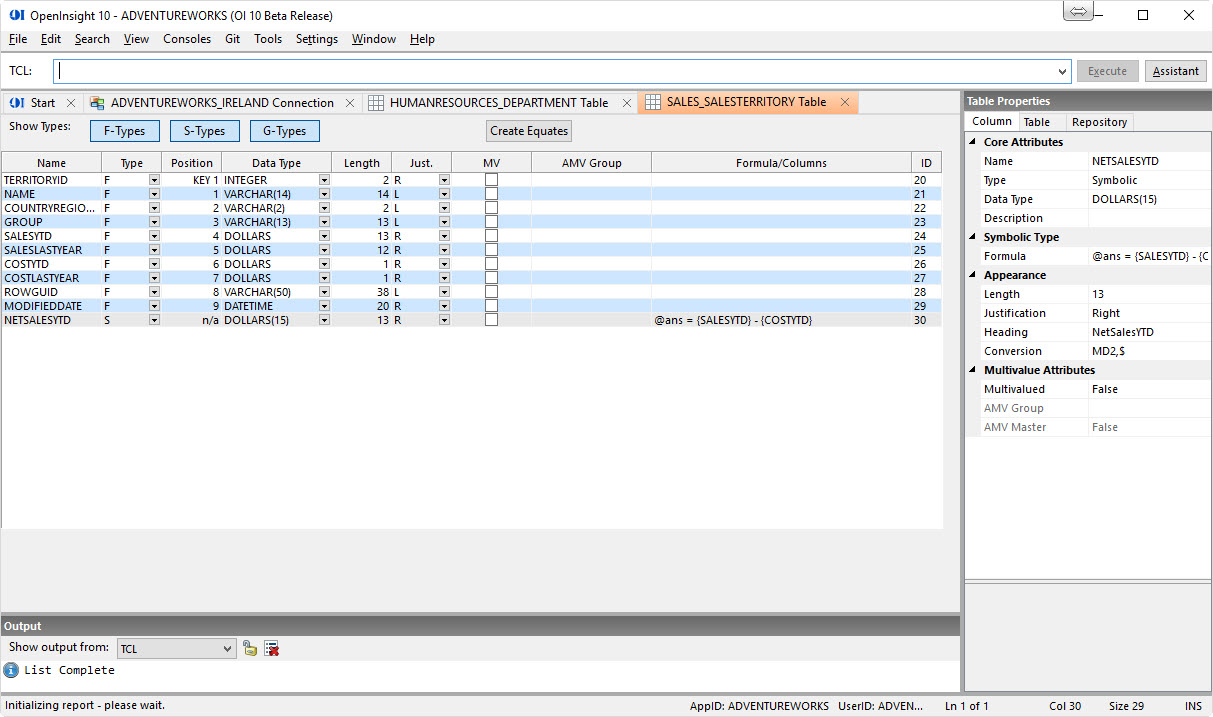The height and width of the screenshot is (717, 1213).
Task: Collapse the Core Attributes section
Action: click(x=972, y=142)
